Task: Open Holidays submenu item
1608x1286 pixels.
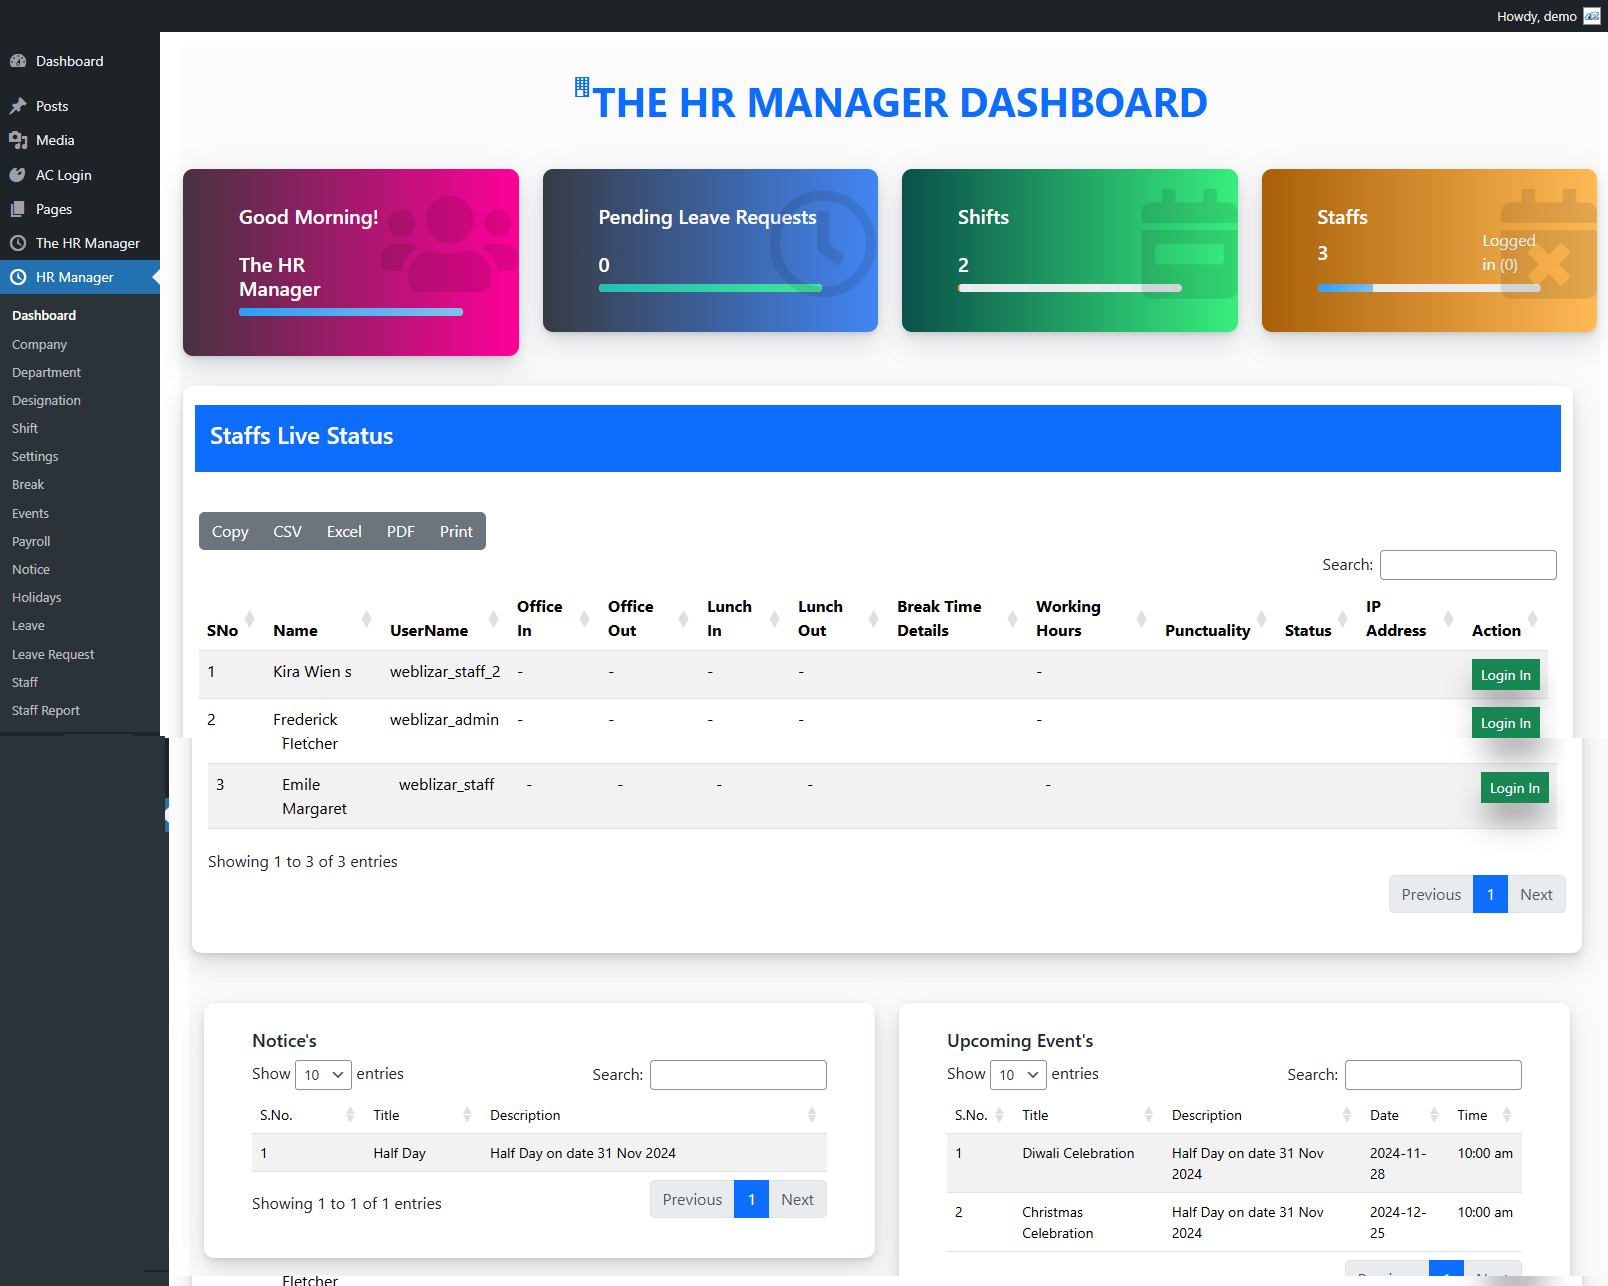Action: [37, 597]
